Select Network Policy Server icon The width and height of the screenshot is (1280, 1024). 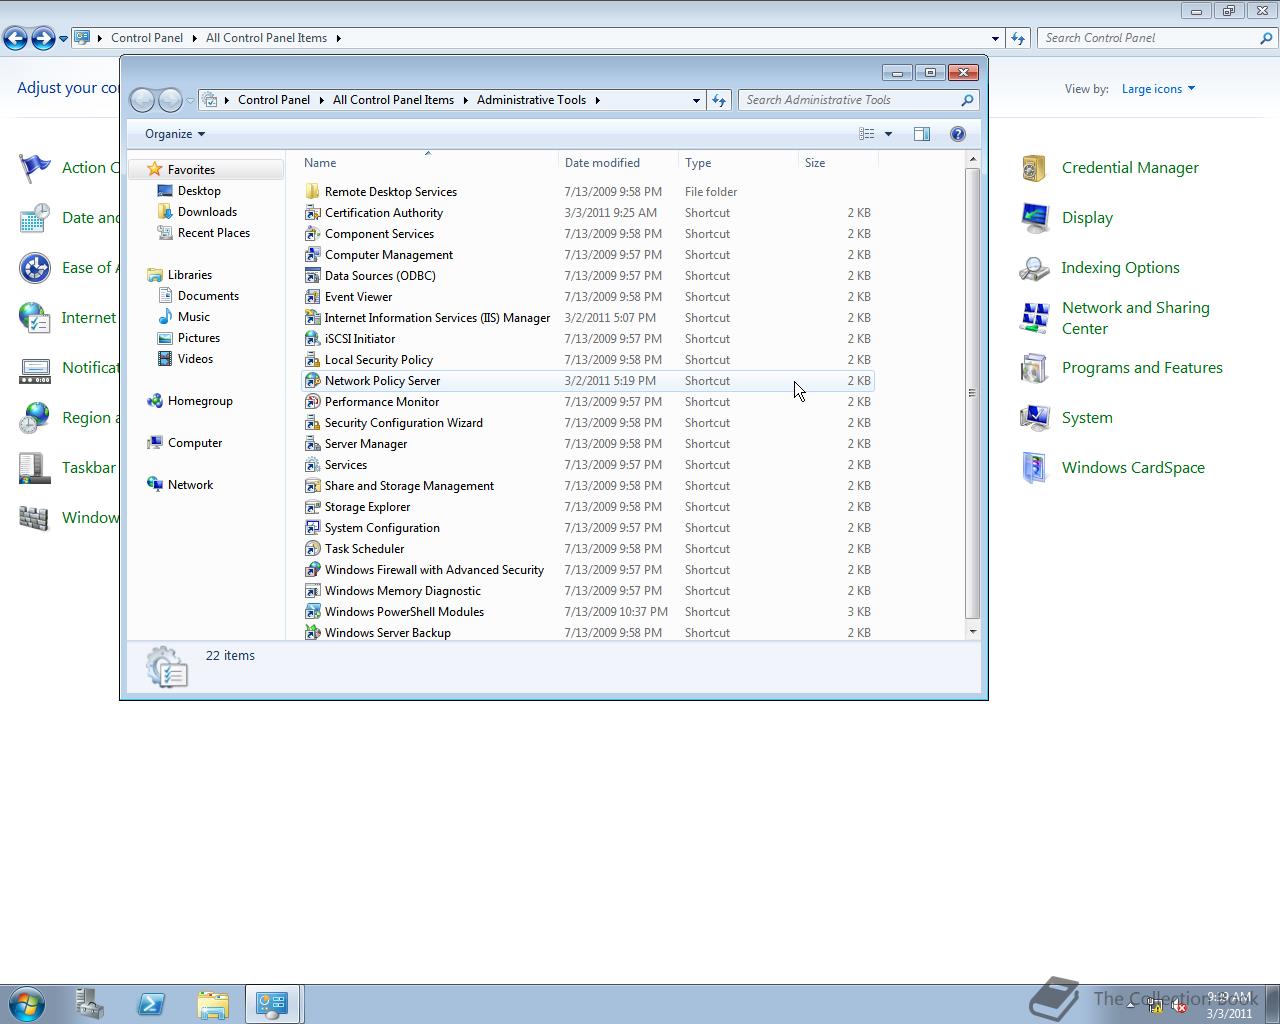tap(312, 381)
